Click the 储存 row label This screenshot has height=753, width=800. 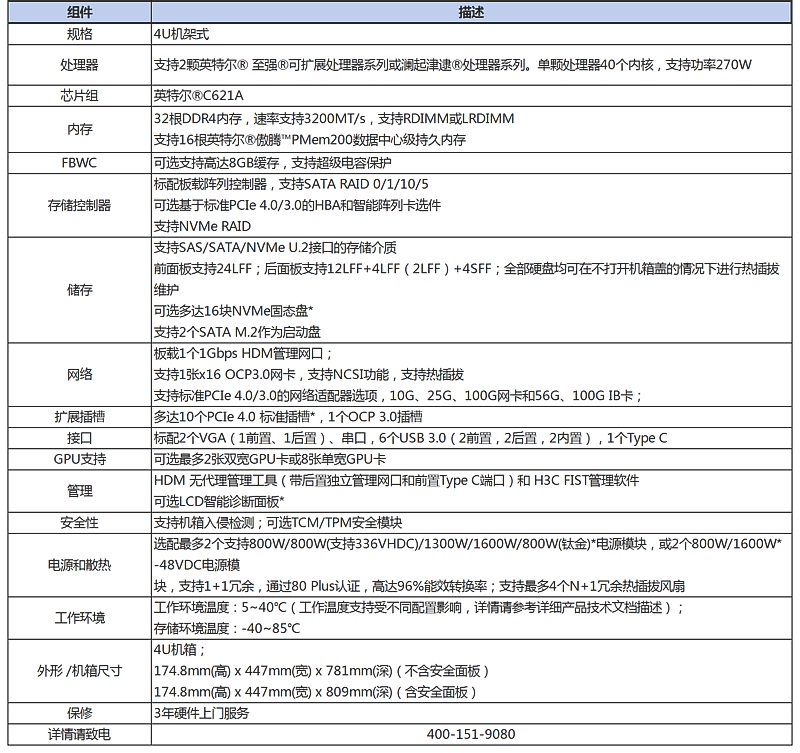tap(80, 290)
